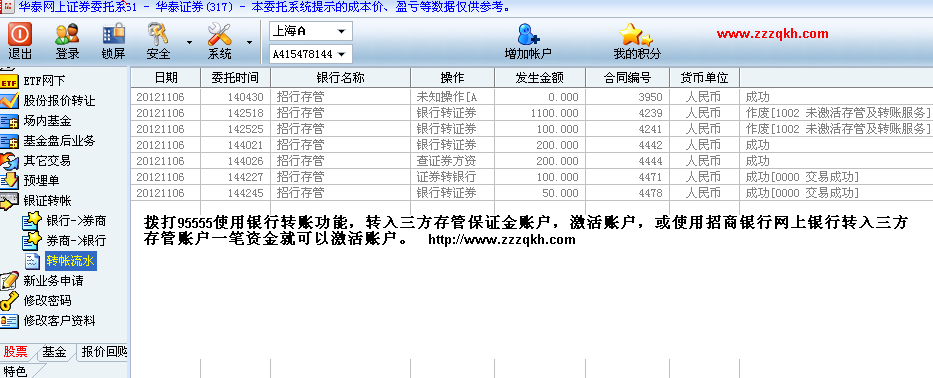Select row with contract number 3950

(x=532, y=96)
